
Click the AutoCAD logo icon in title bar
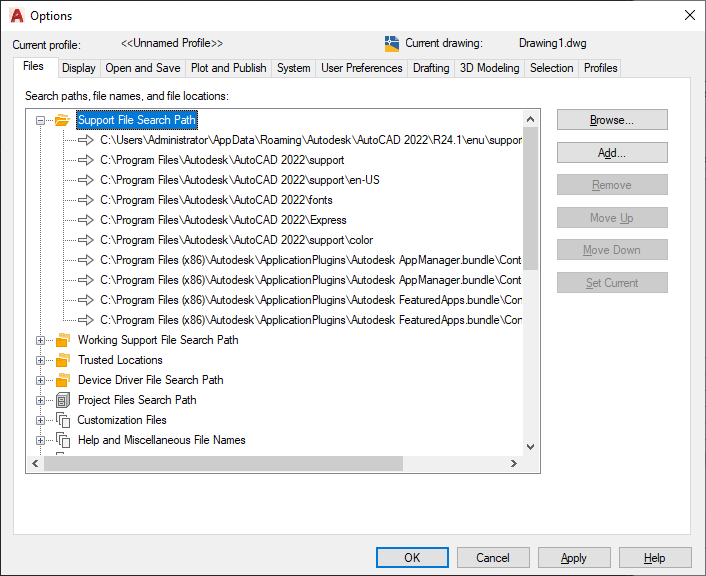point(17,16)
